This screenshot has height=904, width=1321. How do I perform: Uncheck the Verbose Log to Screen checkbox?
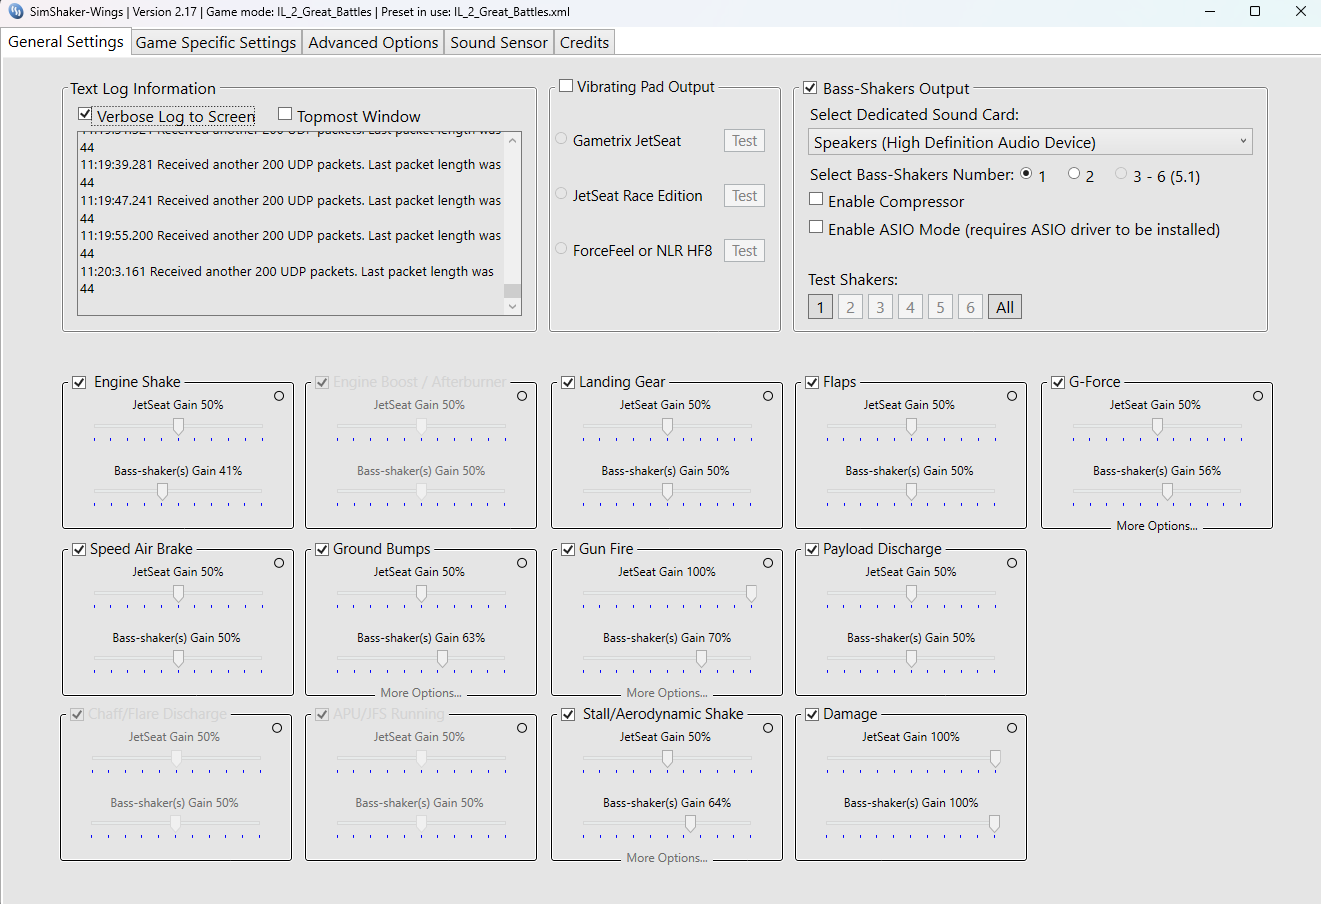[85, 115]
